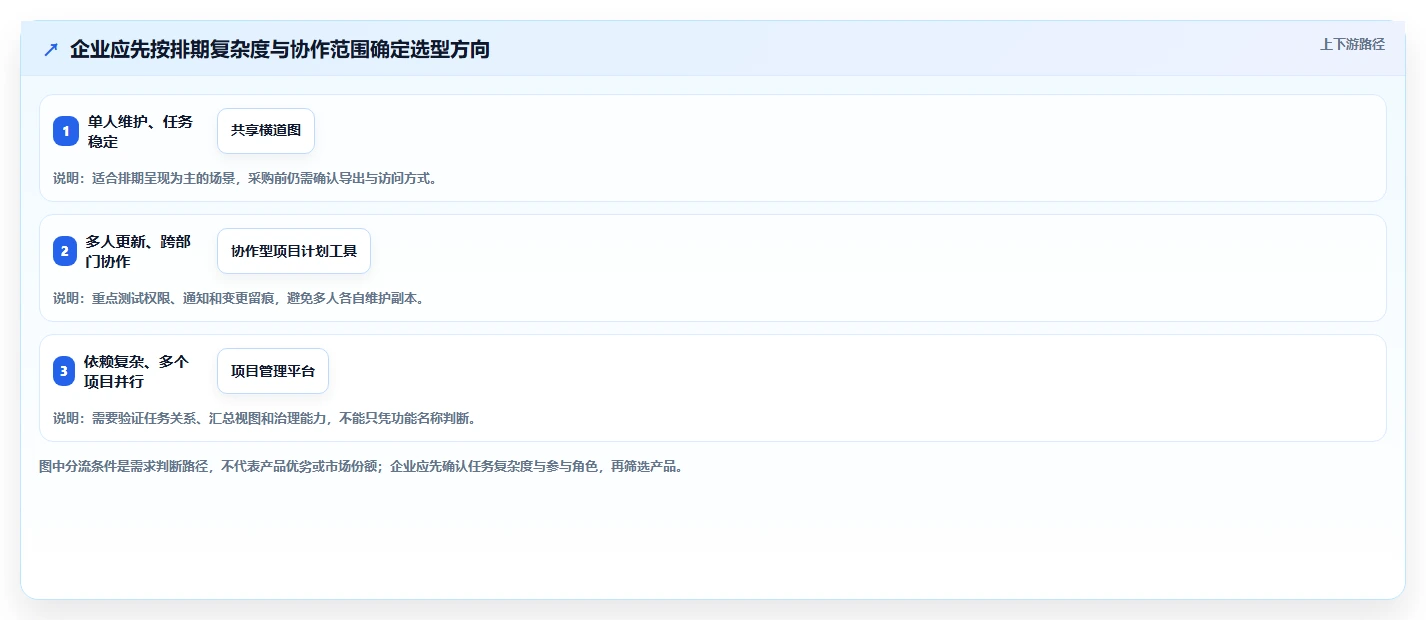Click the 上下游路径 label

click(1352, 44)
